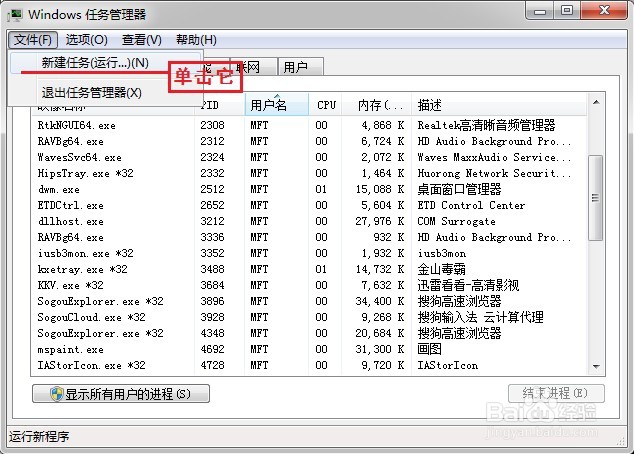Image resolution: width=634 pixels, height=454 pixels.
Task: Click the 金山毒霸 description cell
Action: [x=442, y=269]
